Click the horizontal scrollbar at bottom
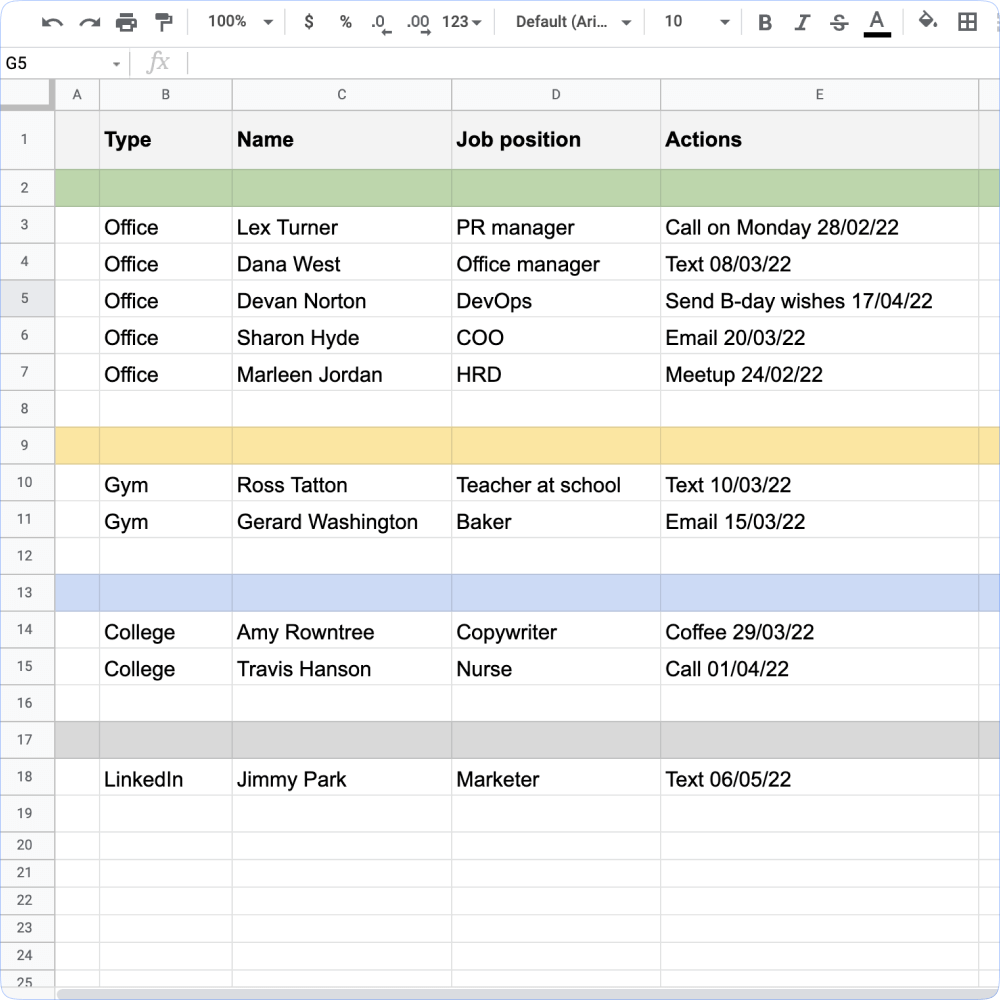Viewport: 1000px width, 1000px height. pos(527,994)
